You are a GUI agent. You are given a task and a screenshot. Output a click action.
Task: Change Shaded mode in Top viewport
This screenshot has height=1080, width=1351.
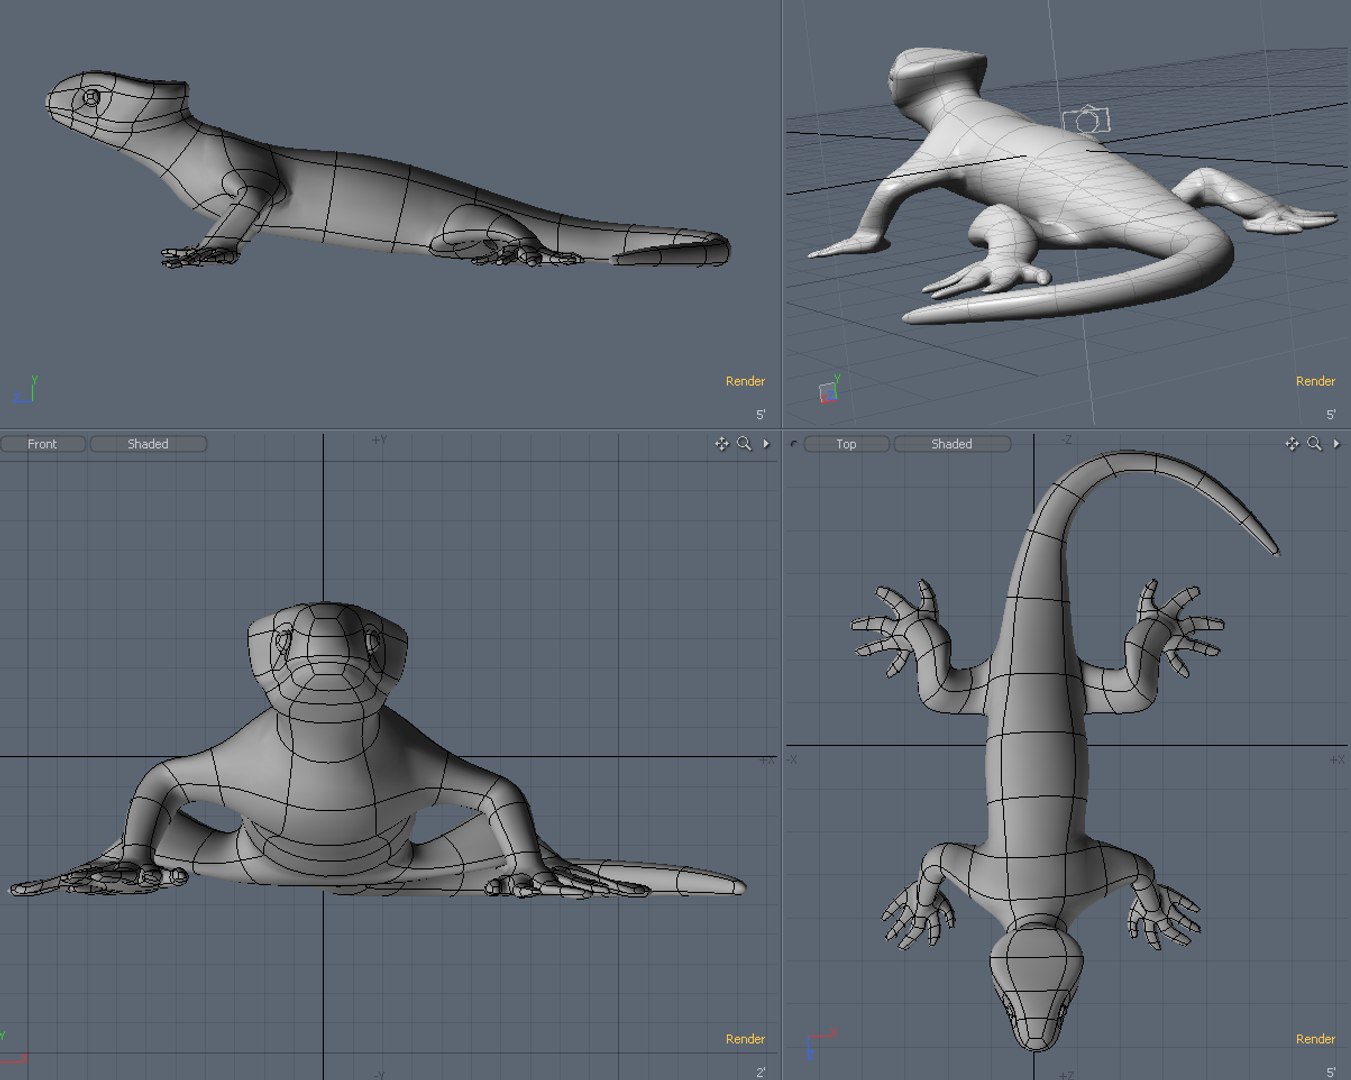tap(952, 444)
